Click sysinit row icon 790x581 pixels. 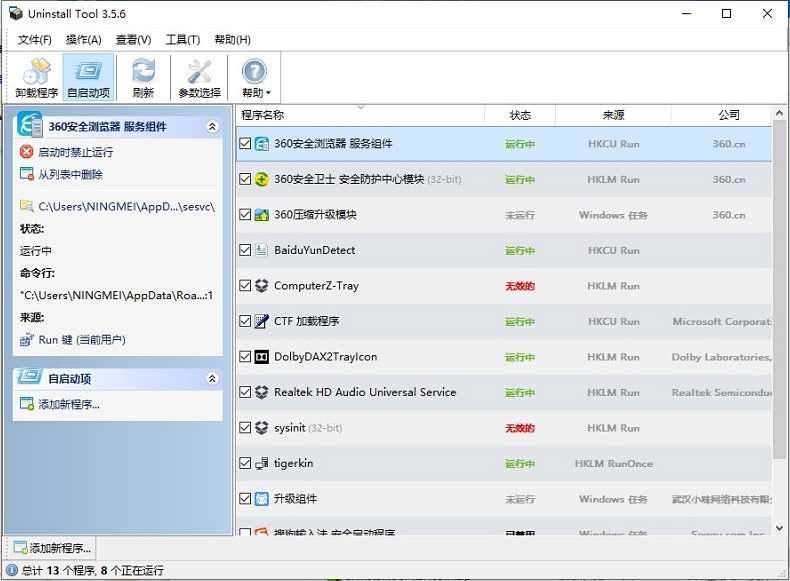pyautogui.click(x=261, y=428)
